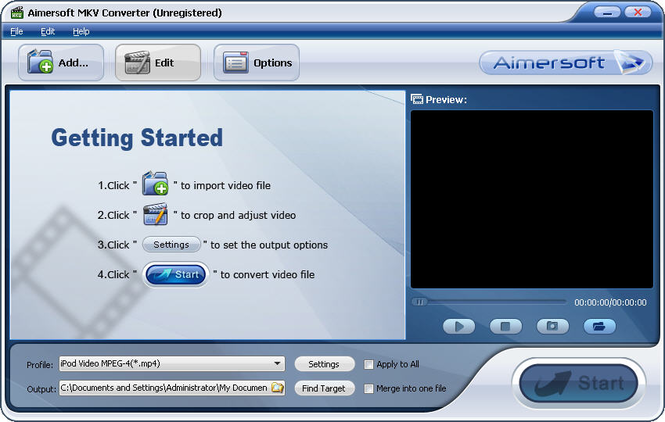Take a snapshot of the preview
This screenshot has height=422, width=665.
click(552, 327)
